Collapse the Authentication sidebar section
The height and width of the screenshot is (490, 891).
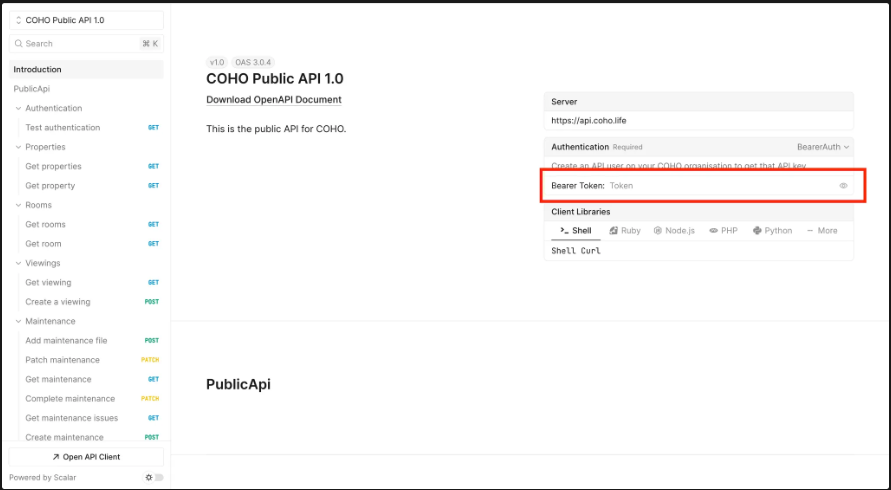click(18, 108)
